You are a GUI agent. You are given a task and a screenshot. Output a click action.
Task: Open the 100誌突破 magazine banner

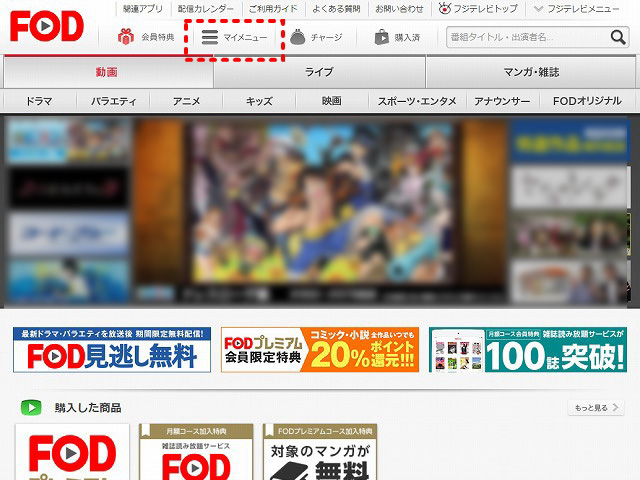click(x=528, y=350)
